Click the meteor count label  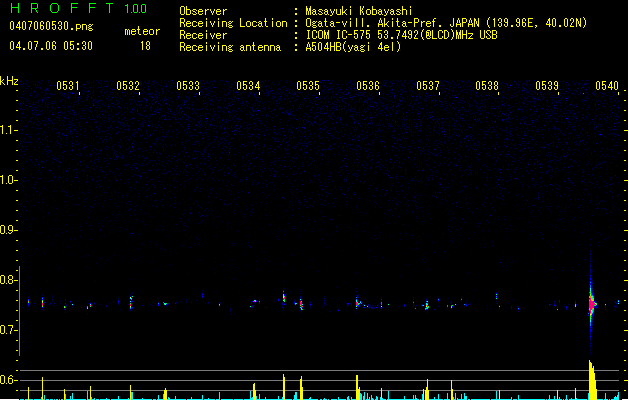coord(142,31)
